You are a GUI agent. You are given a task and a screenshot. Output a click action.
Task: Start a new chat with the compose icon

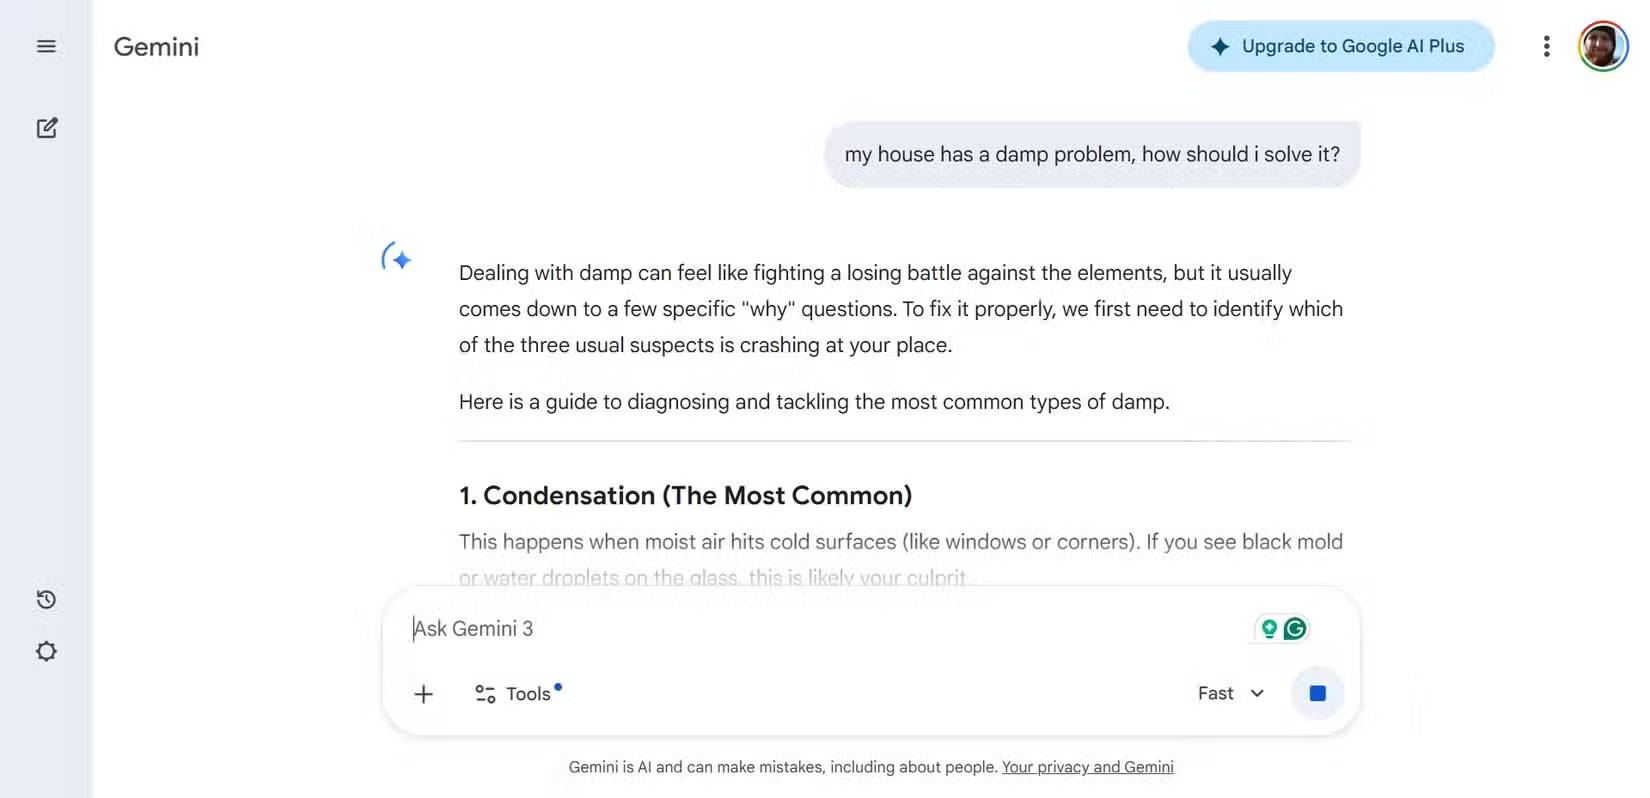click(x=46, y=128)
